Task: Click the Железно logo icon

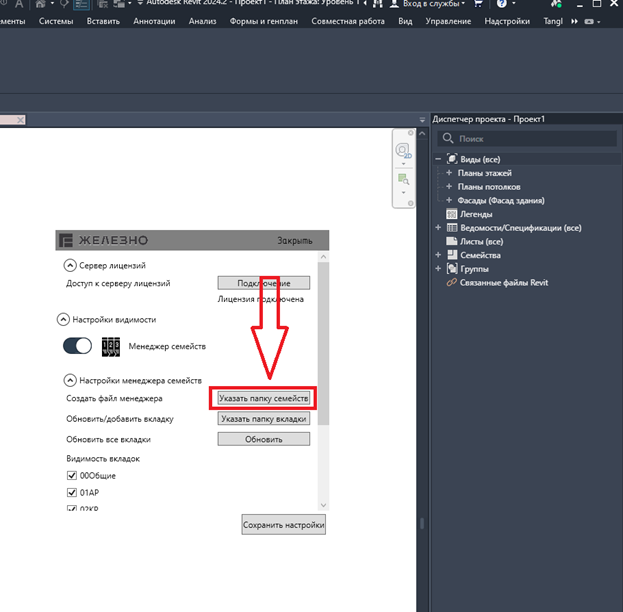Action: click(66, 240)
